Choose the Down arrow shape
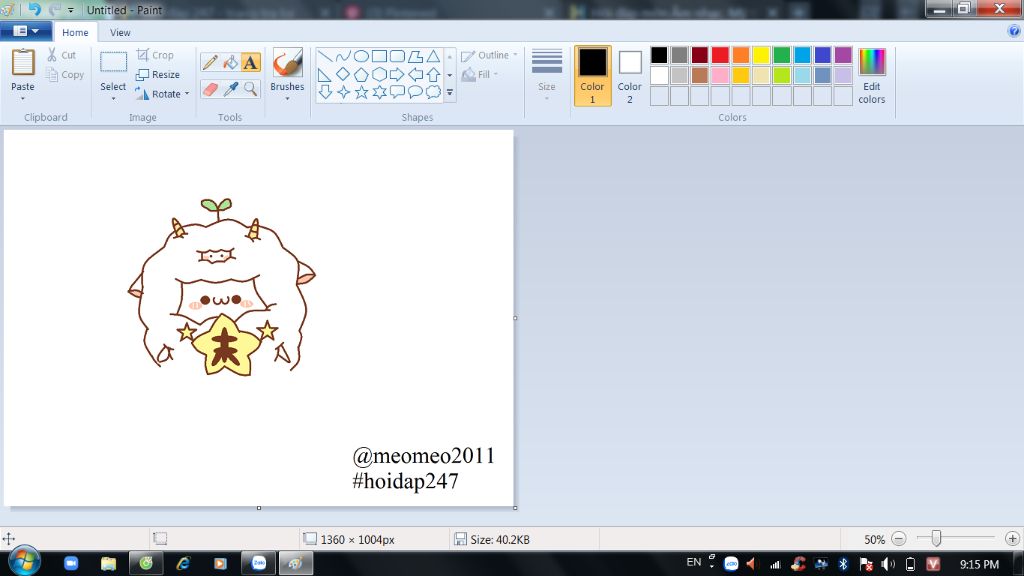Screen dimensions: 1024x576 coord(325,92)
